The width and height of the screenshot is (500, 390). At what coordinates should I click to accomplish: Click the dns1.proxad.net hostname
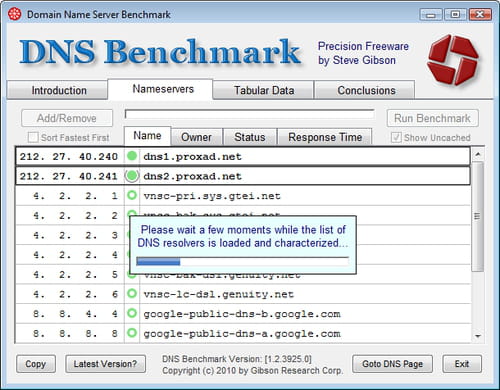192,157
